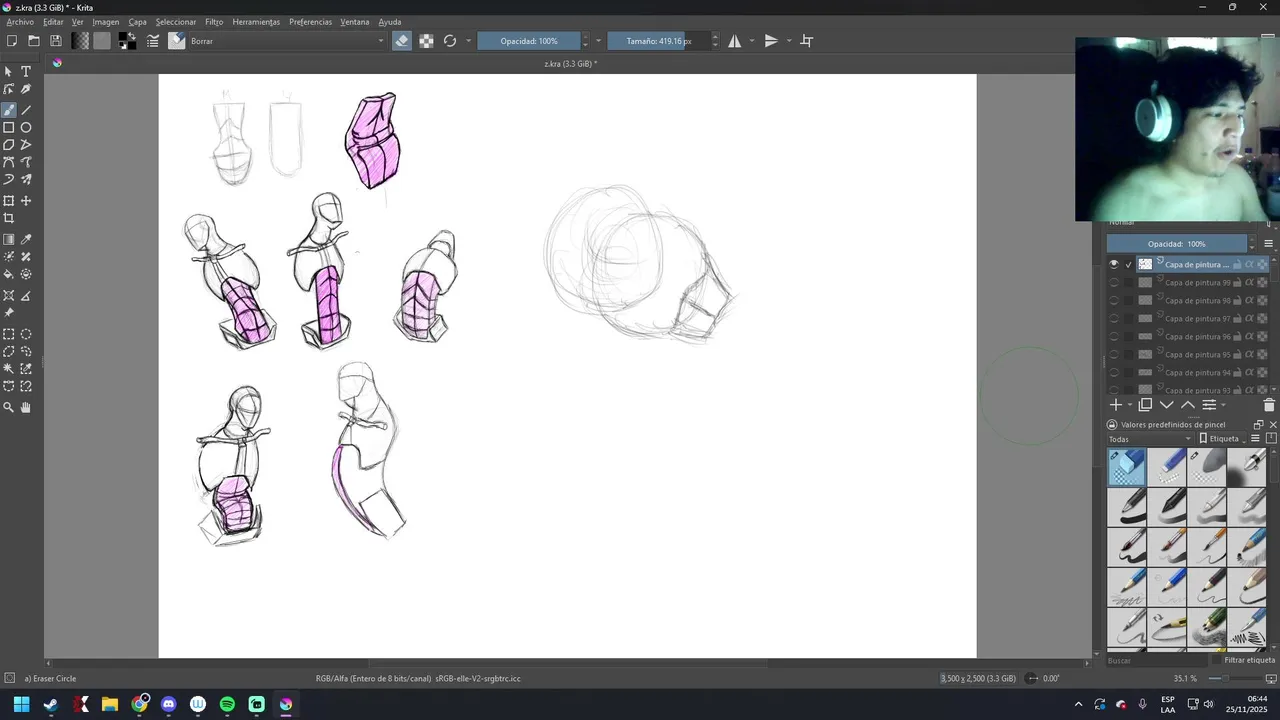The image size is (1280, 720).
Task: Adjust the brush Opacidad 100% slider
Action: click(x=529, y=41)
